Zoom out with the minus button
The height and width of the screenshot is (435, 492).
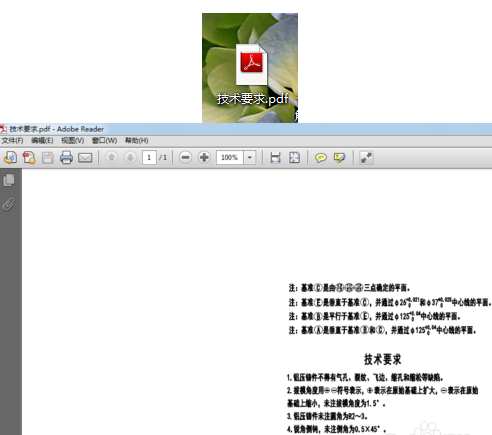click(x=186, y=157)
